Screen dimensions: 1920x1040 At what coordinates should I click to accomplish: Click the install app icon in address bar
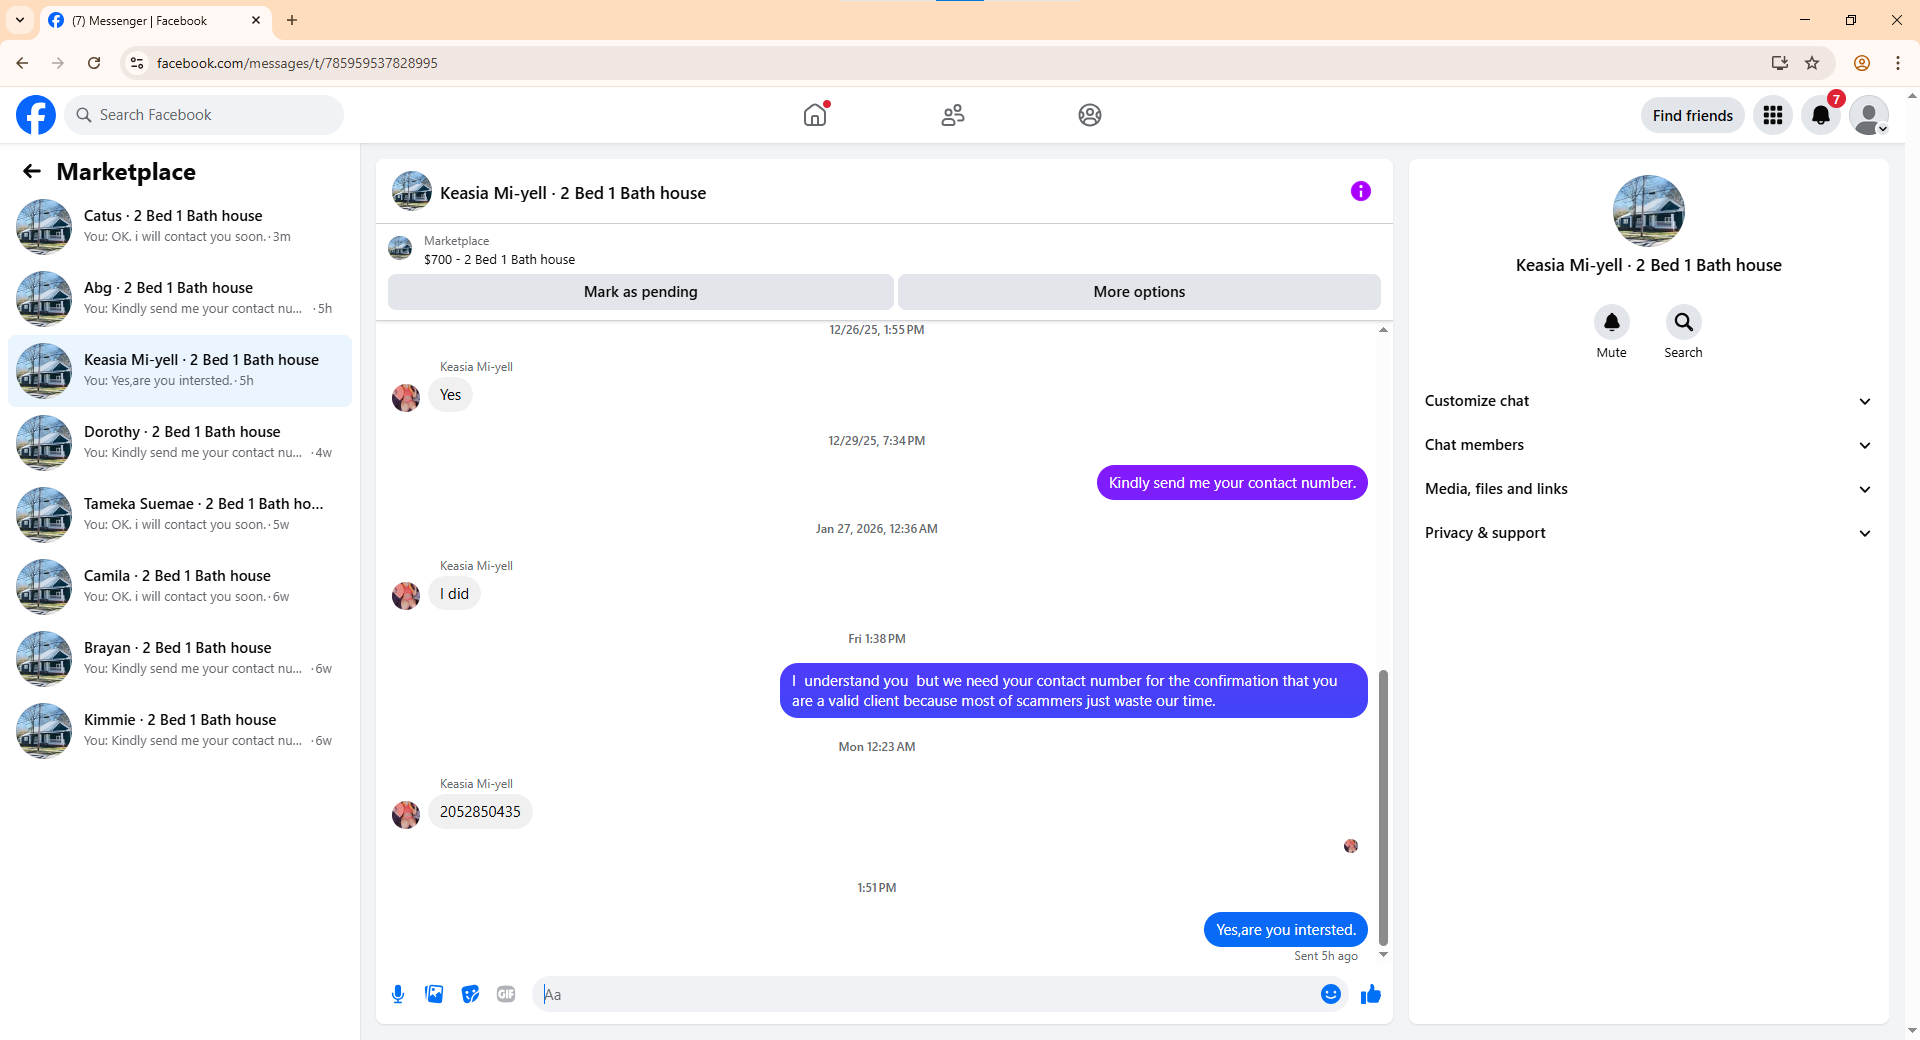point(1779,63)
